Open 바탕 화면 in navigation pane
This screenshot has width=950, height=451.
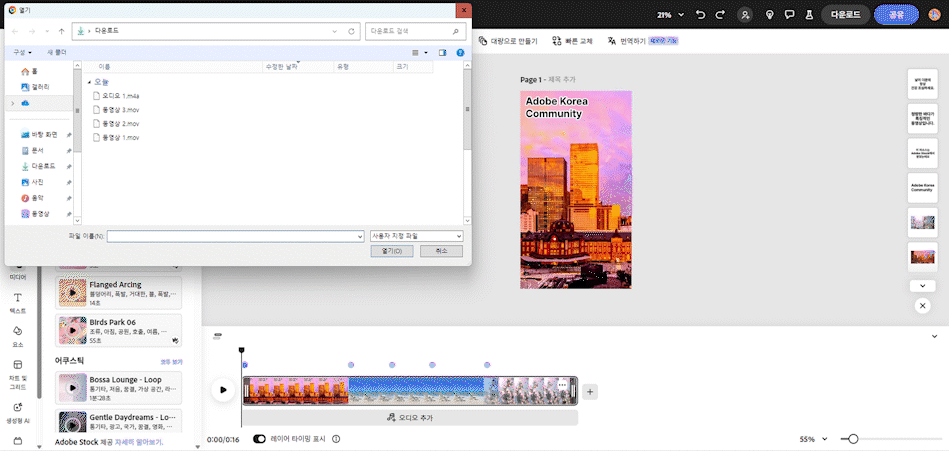pyautogui.click(x=44, y=135)
